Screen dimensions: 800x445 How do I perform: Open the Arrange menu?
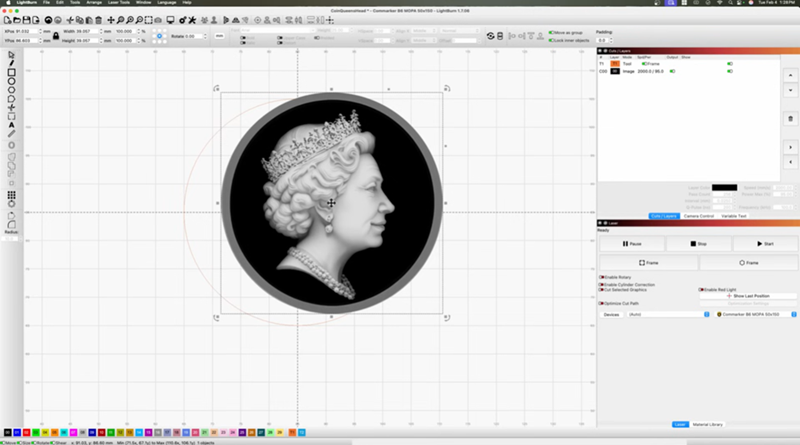[94, 3]
